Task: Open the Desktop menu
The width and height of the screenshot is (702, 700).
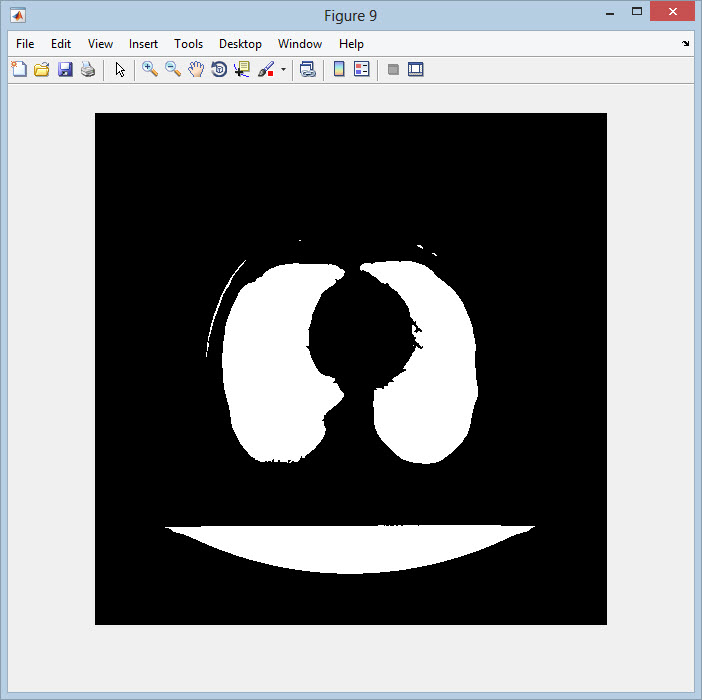Action: [x=240, y=44]
